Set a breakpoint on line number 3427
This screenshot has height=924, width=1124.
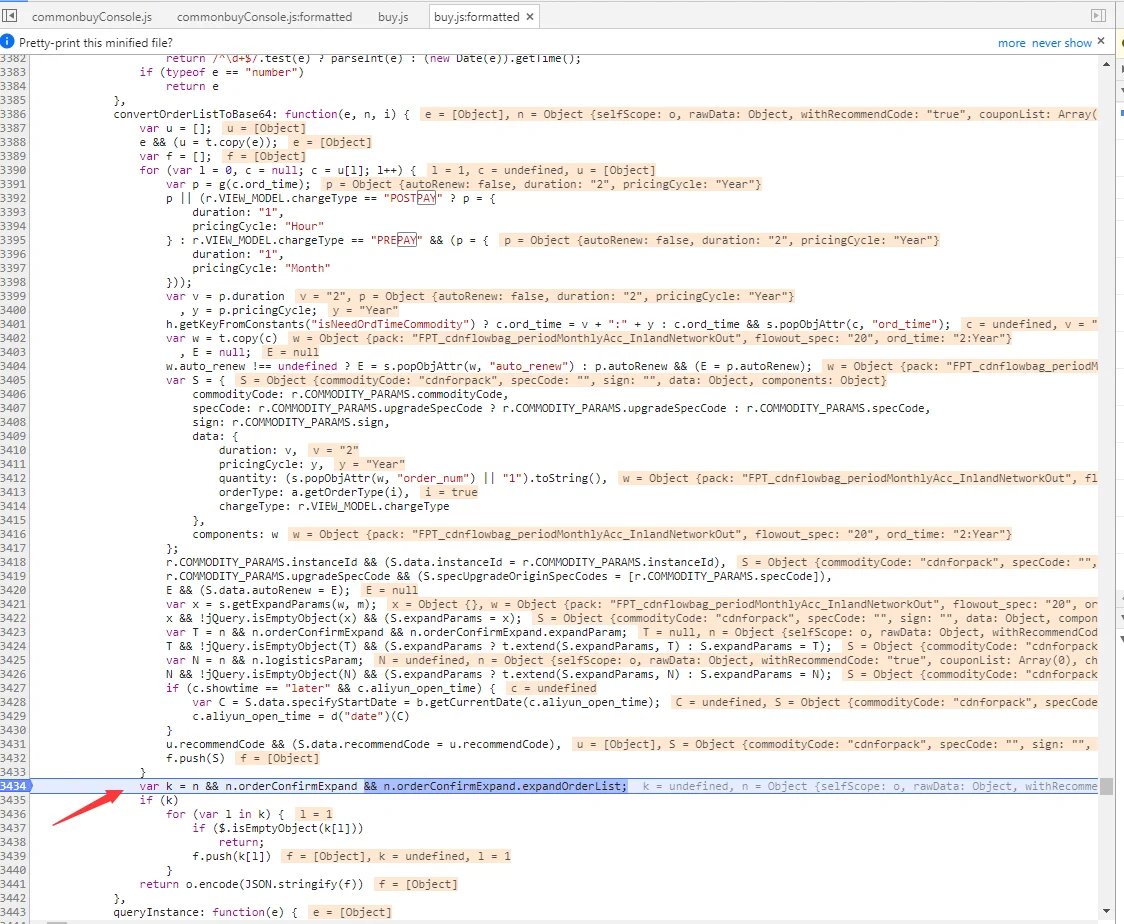pyautogui.click(x=14, y=688)
